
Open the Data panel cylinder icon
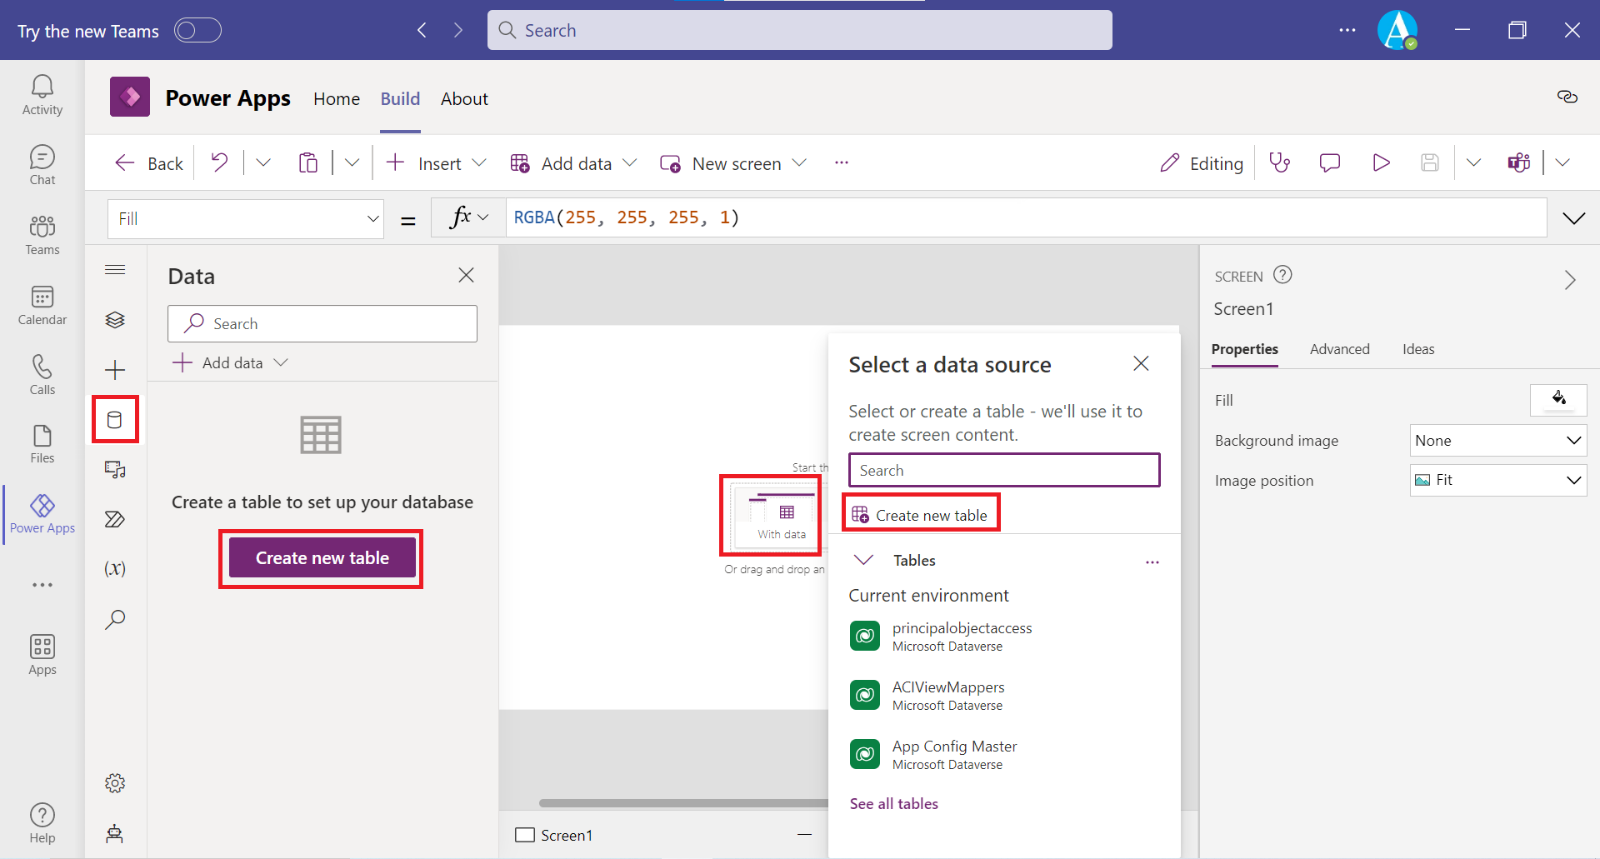[x=115, y=420]
